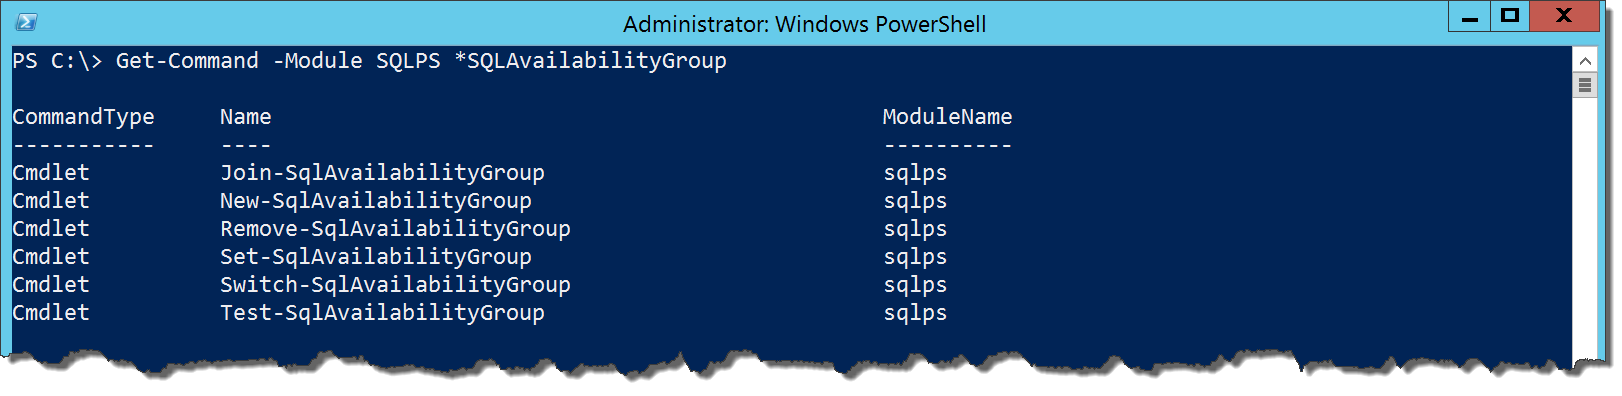
Task: Click the Name column header
Action: pyautogui.click(x=246, y=117)
